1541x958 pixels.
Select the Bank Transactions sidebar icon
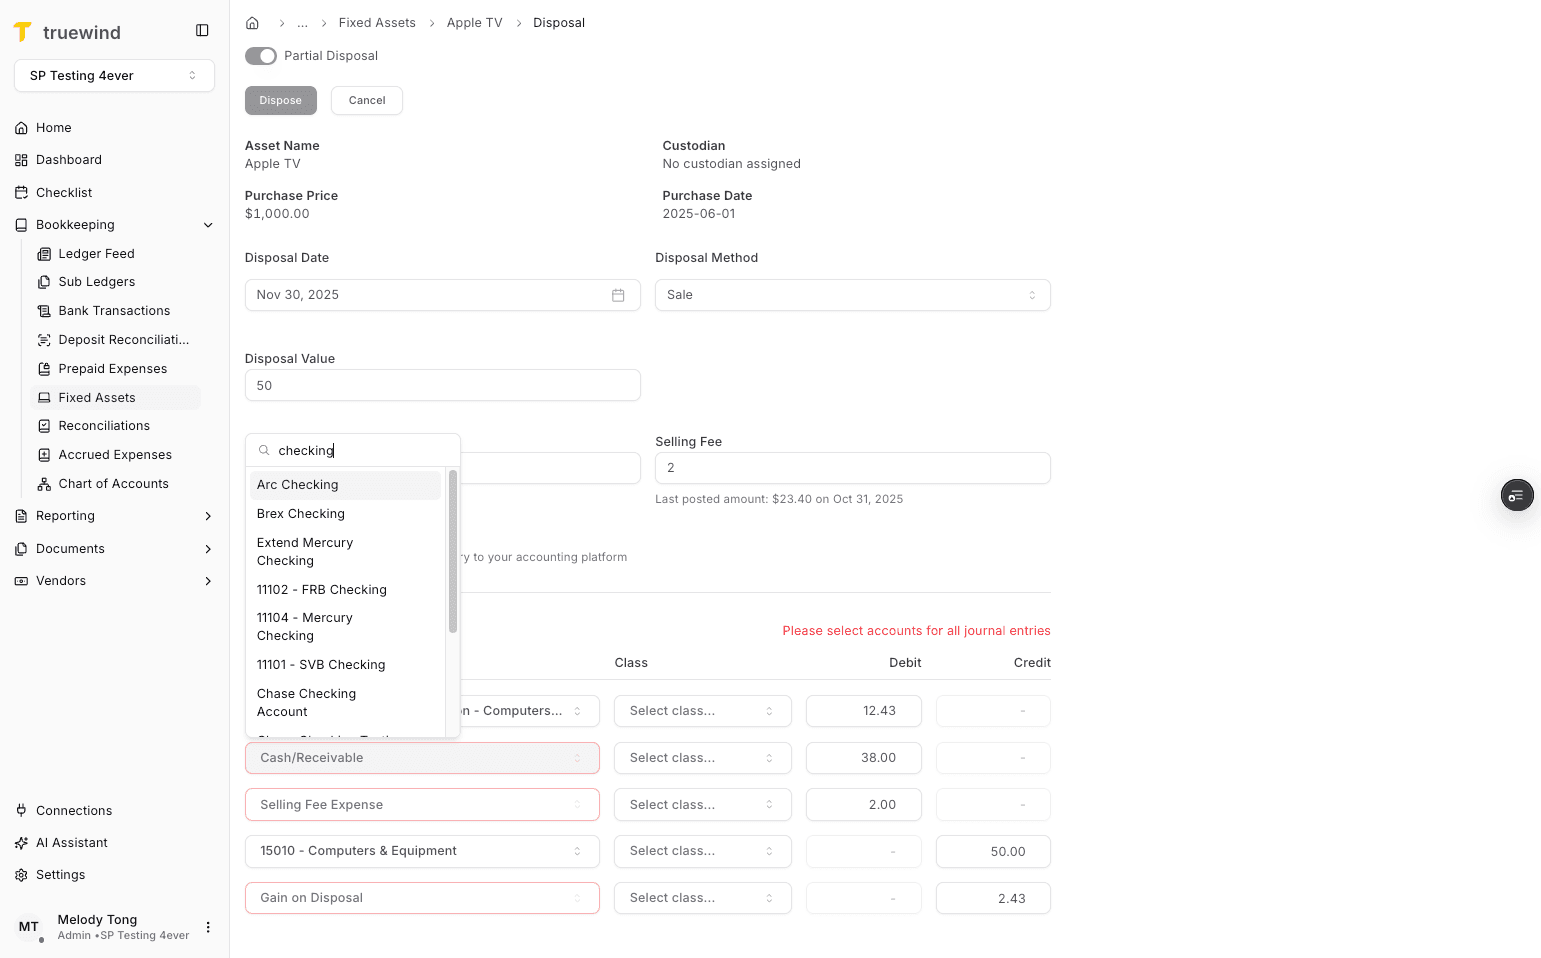coord(44,310)
